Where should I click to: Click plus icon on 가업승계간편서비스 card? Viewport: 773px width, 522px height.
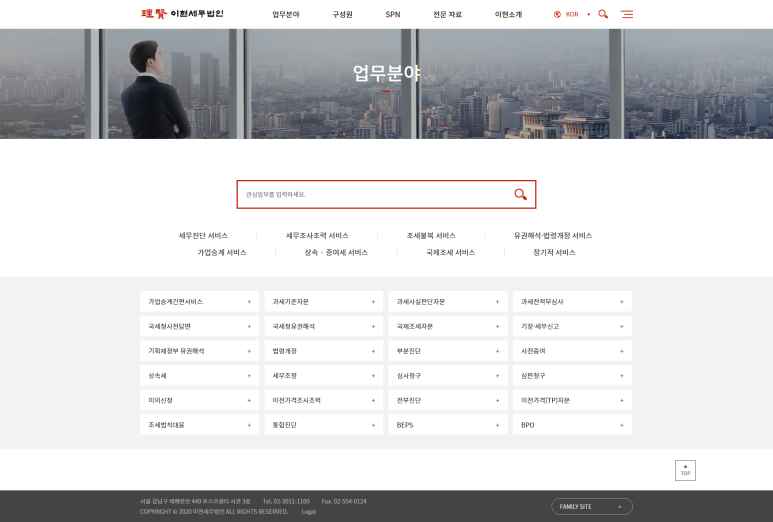click(x=249, y=302)
